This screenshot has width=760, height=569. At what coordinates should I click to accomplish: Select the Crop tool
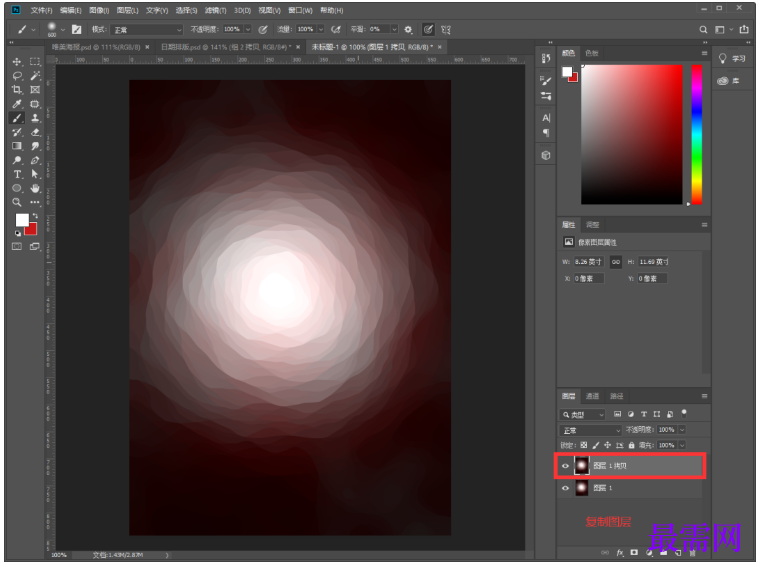(x=17, y=90)
